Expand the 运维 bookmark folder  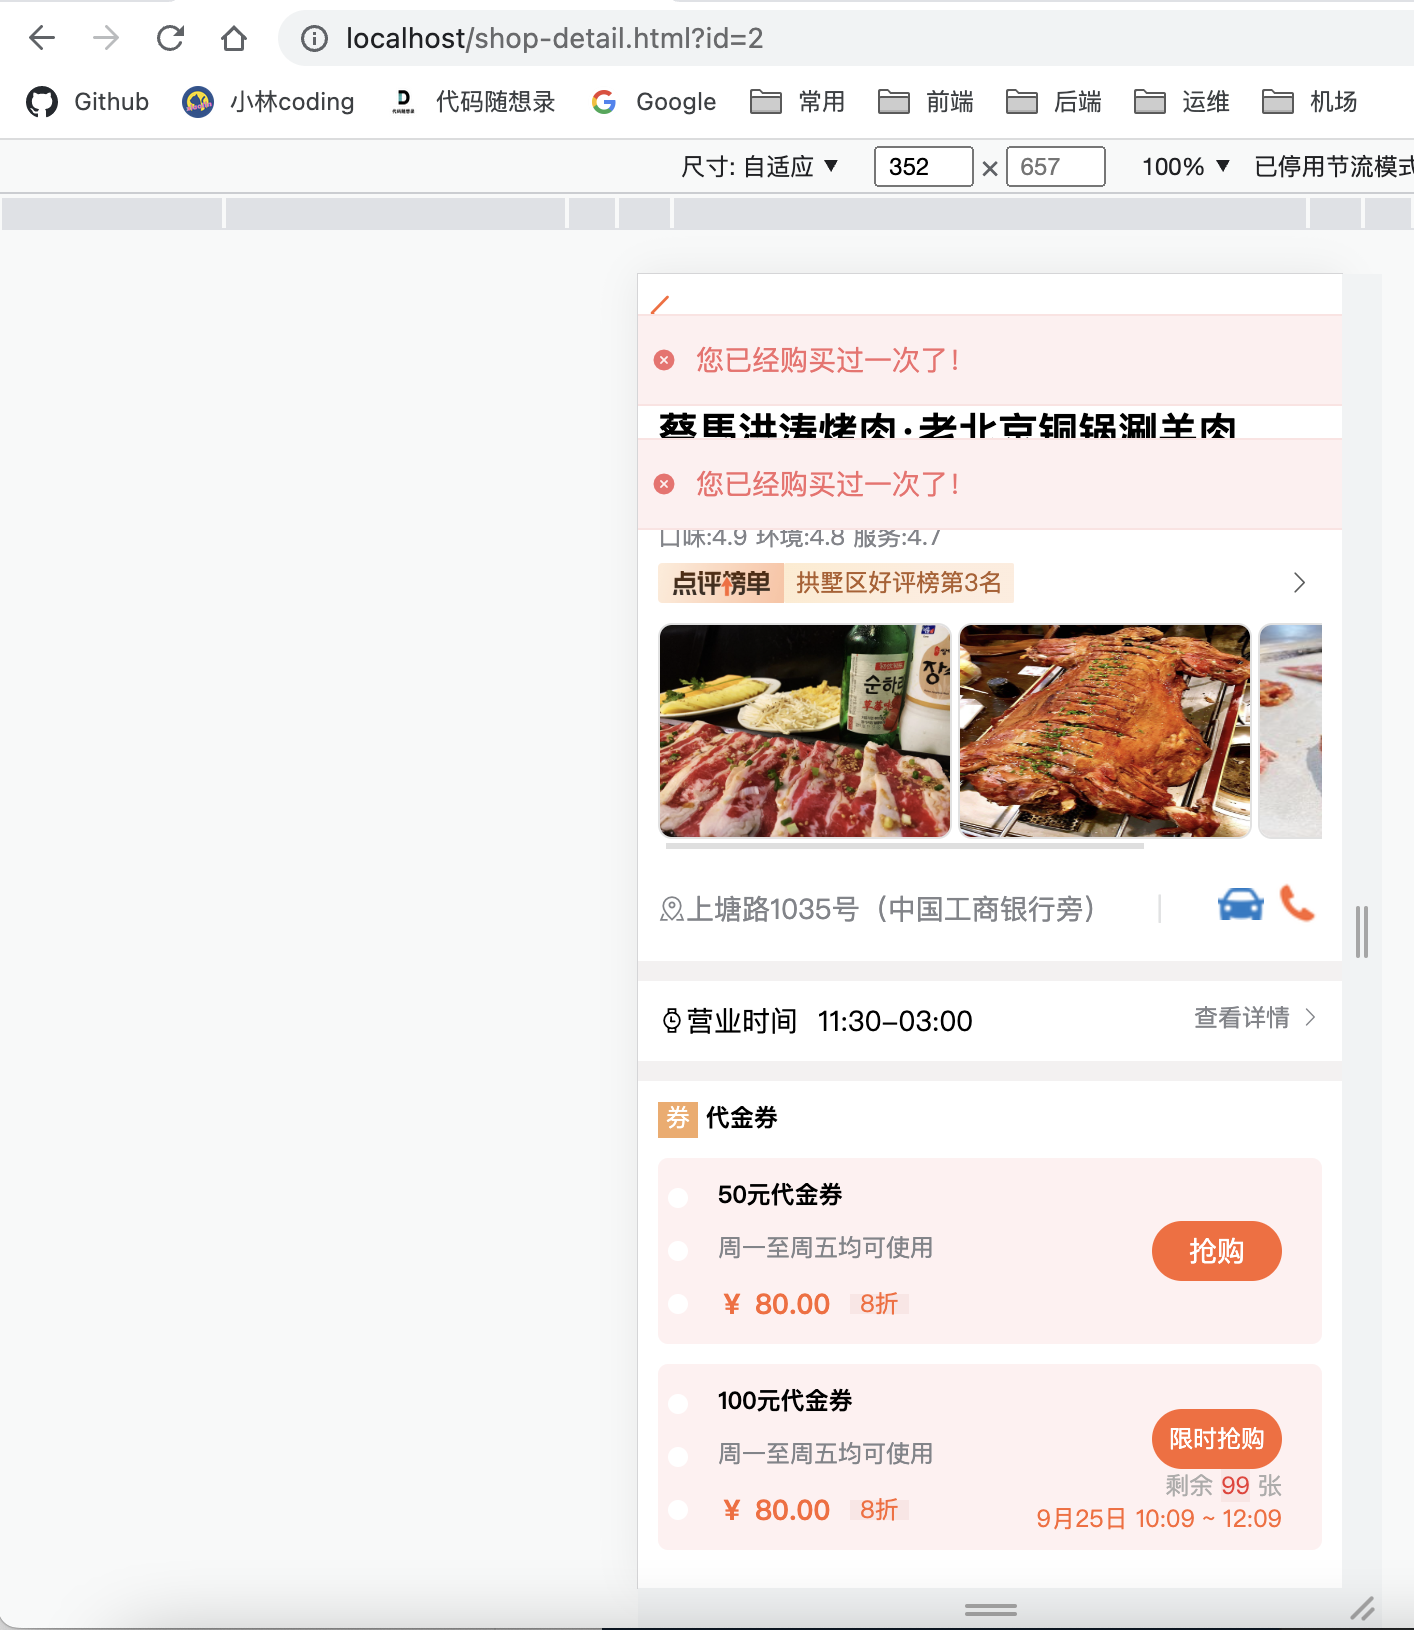coord(1182,102)
